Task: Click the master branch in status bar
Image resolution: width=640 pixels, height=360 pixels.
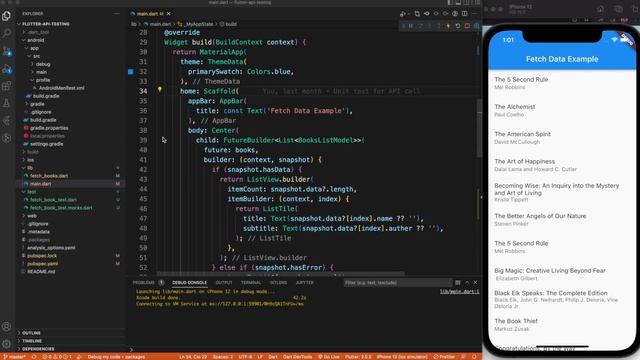Action: pos(15,357)
